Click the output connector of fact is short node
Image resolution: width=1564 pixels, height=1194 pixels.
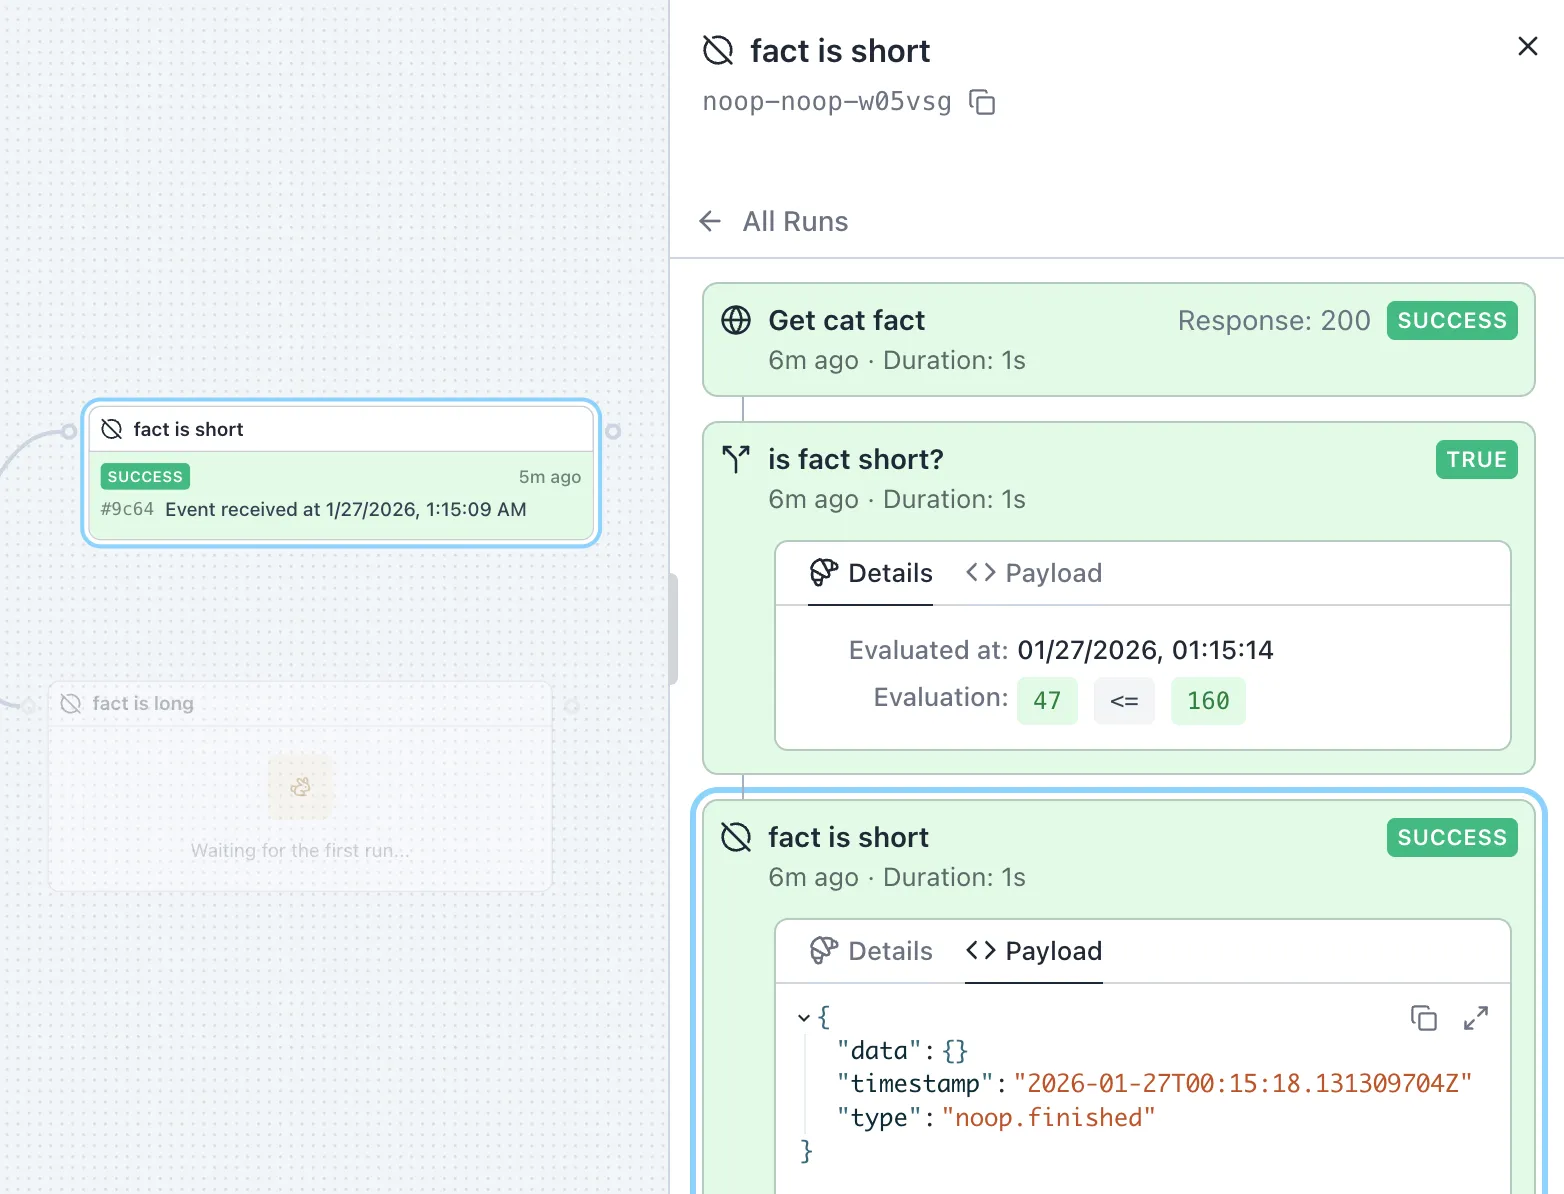point(613,431)
